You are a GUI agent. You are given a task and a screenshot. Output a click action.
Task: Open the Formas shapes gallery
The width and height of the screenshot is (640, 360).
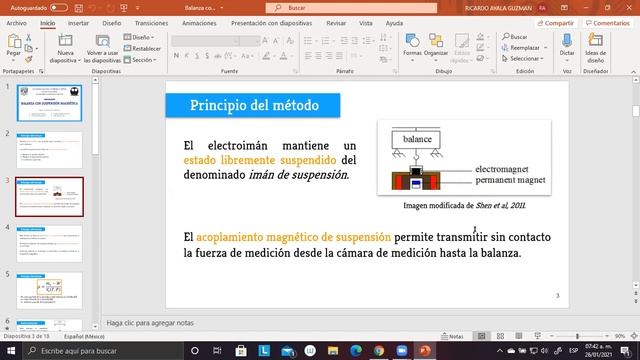(x=412, y=48)
